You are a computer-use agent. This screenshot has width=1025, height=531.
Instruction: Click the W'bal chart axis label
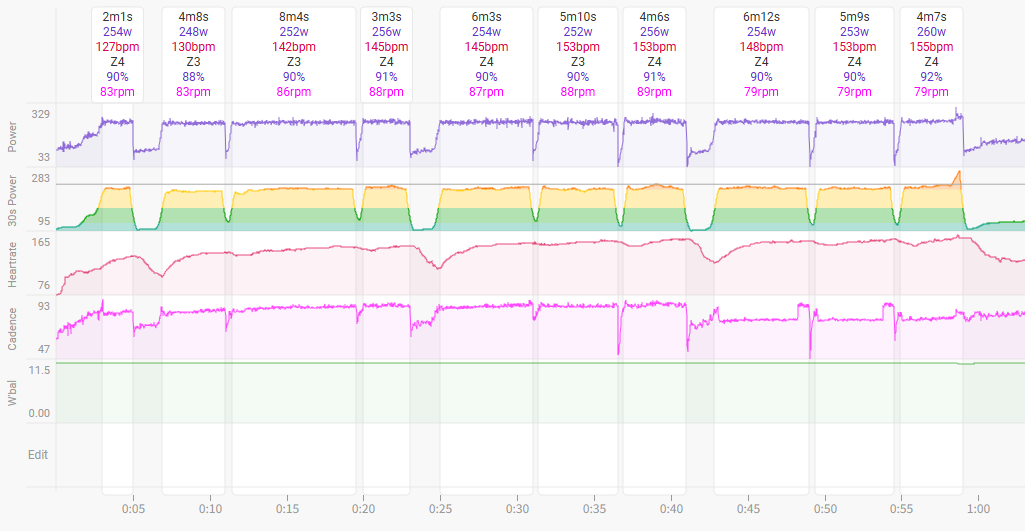click(x=11, y=392)
